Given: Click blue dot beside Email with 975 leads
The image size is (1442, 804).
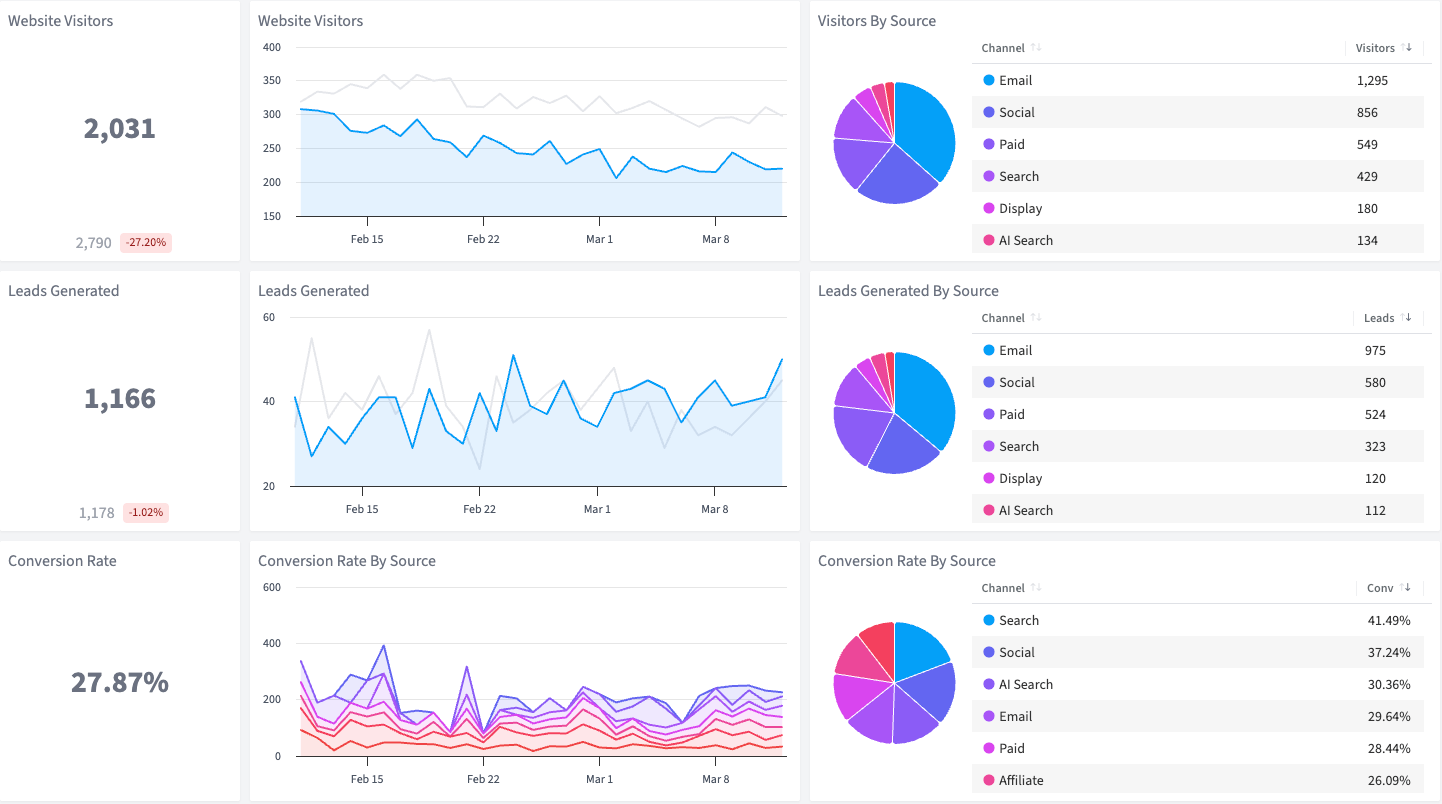Looking at the screenshot, I should 989,350.
